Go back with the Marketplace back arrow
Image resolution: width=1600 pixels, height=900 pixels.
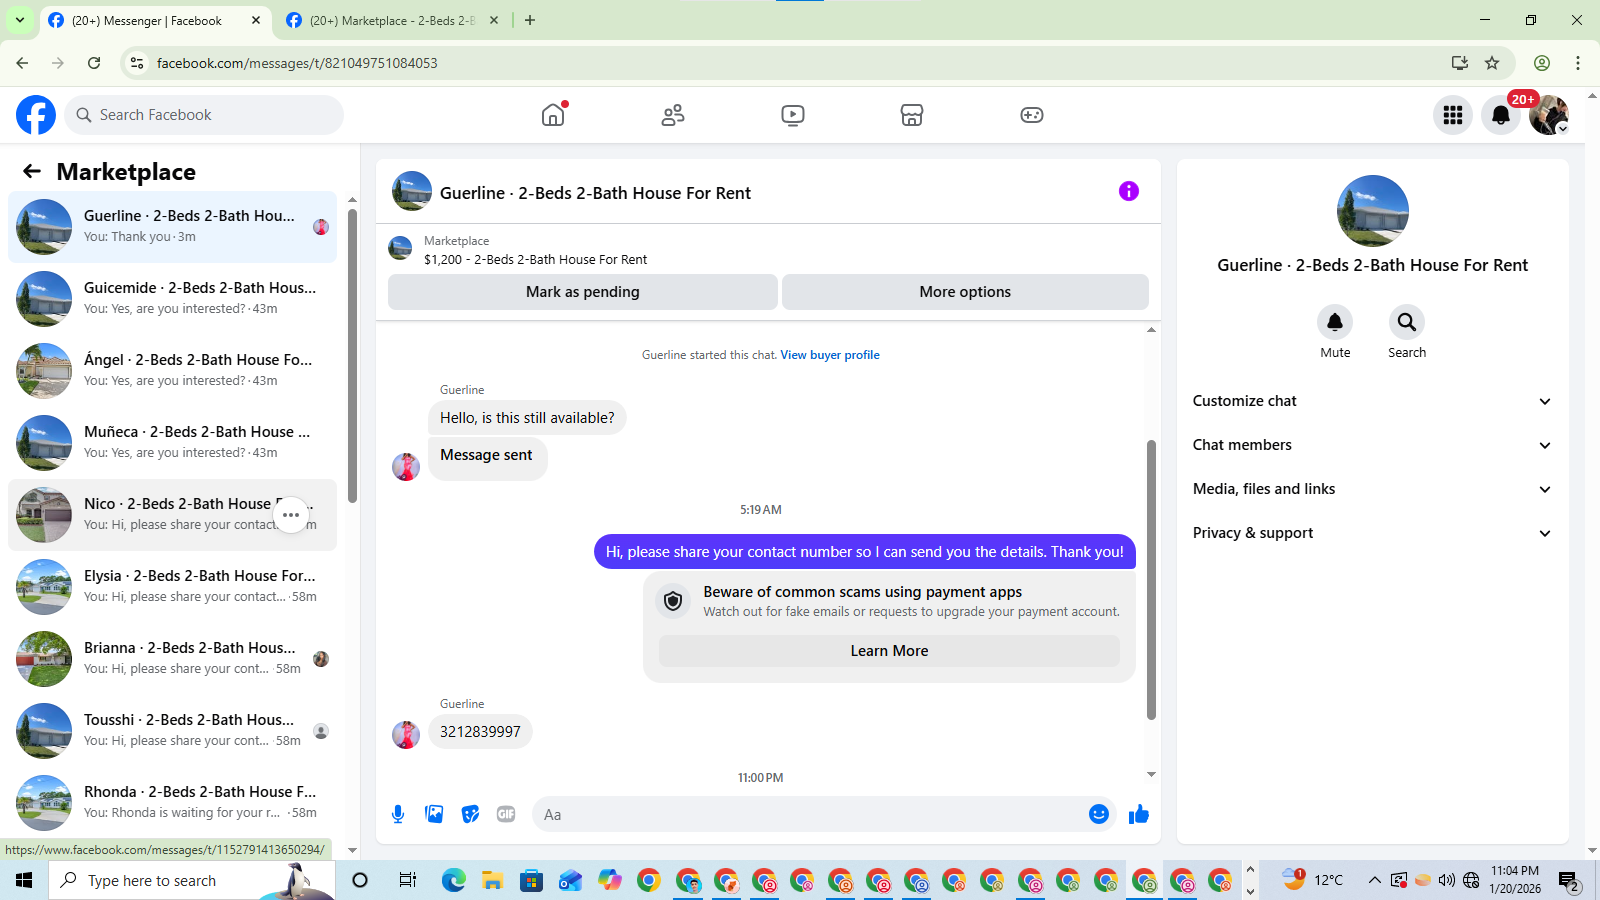[32, 172]
